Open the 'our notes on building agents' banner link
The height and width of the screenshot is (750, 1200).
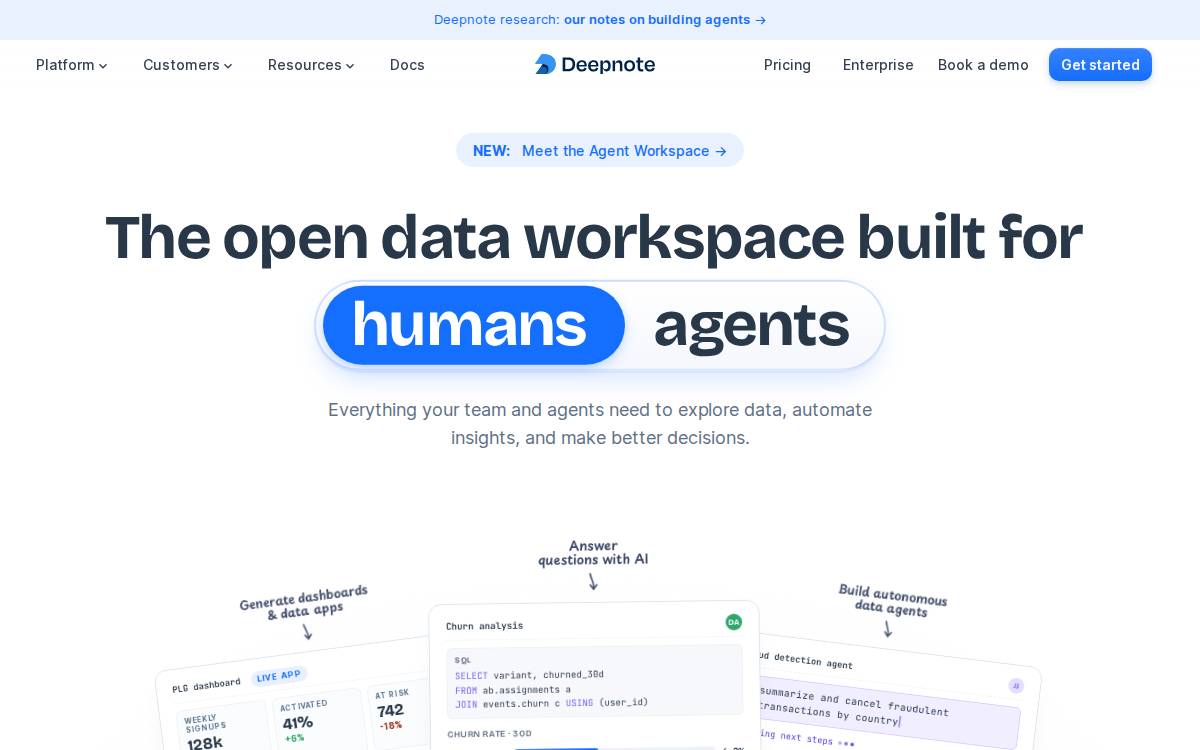coord(665,19)
